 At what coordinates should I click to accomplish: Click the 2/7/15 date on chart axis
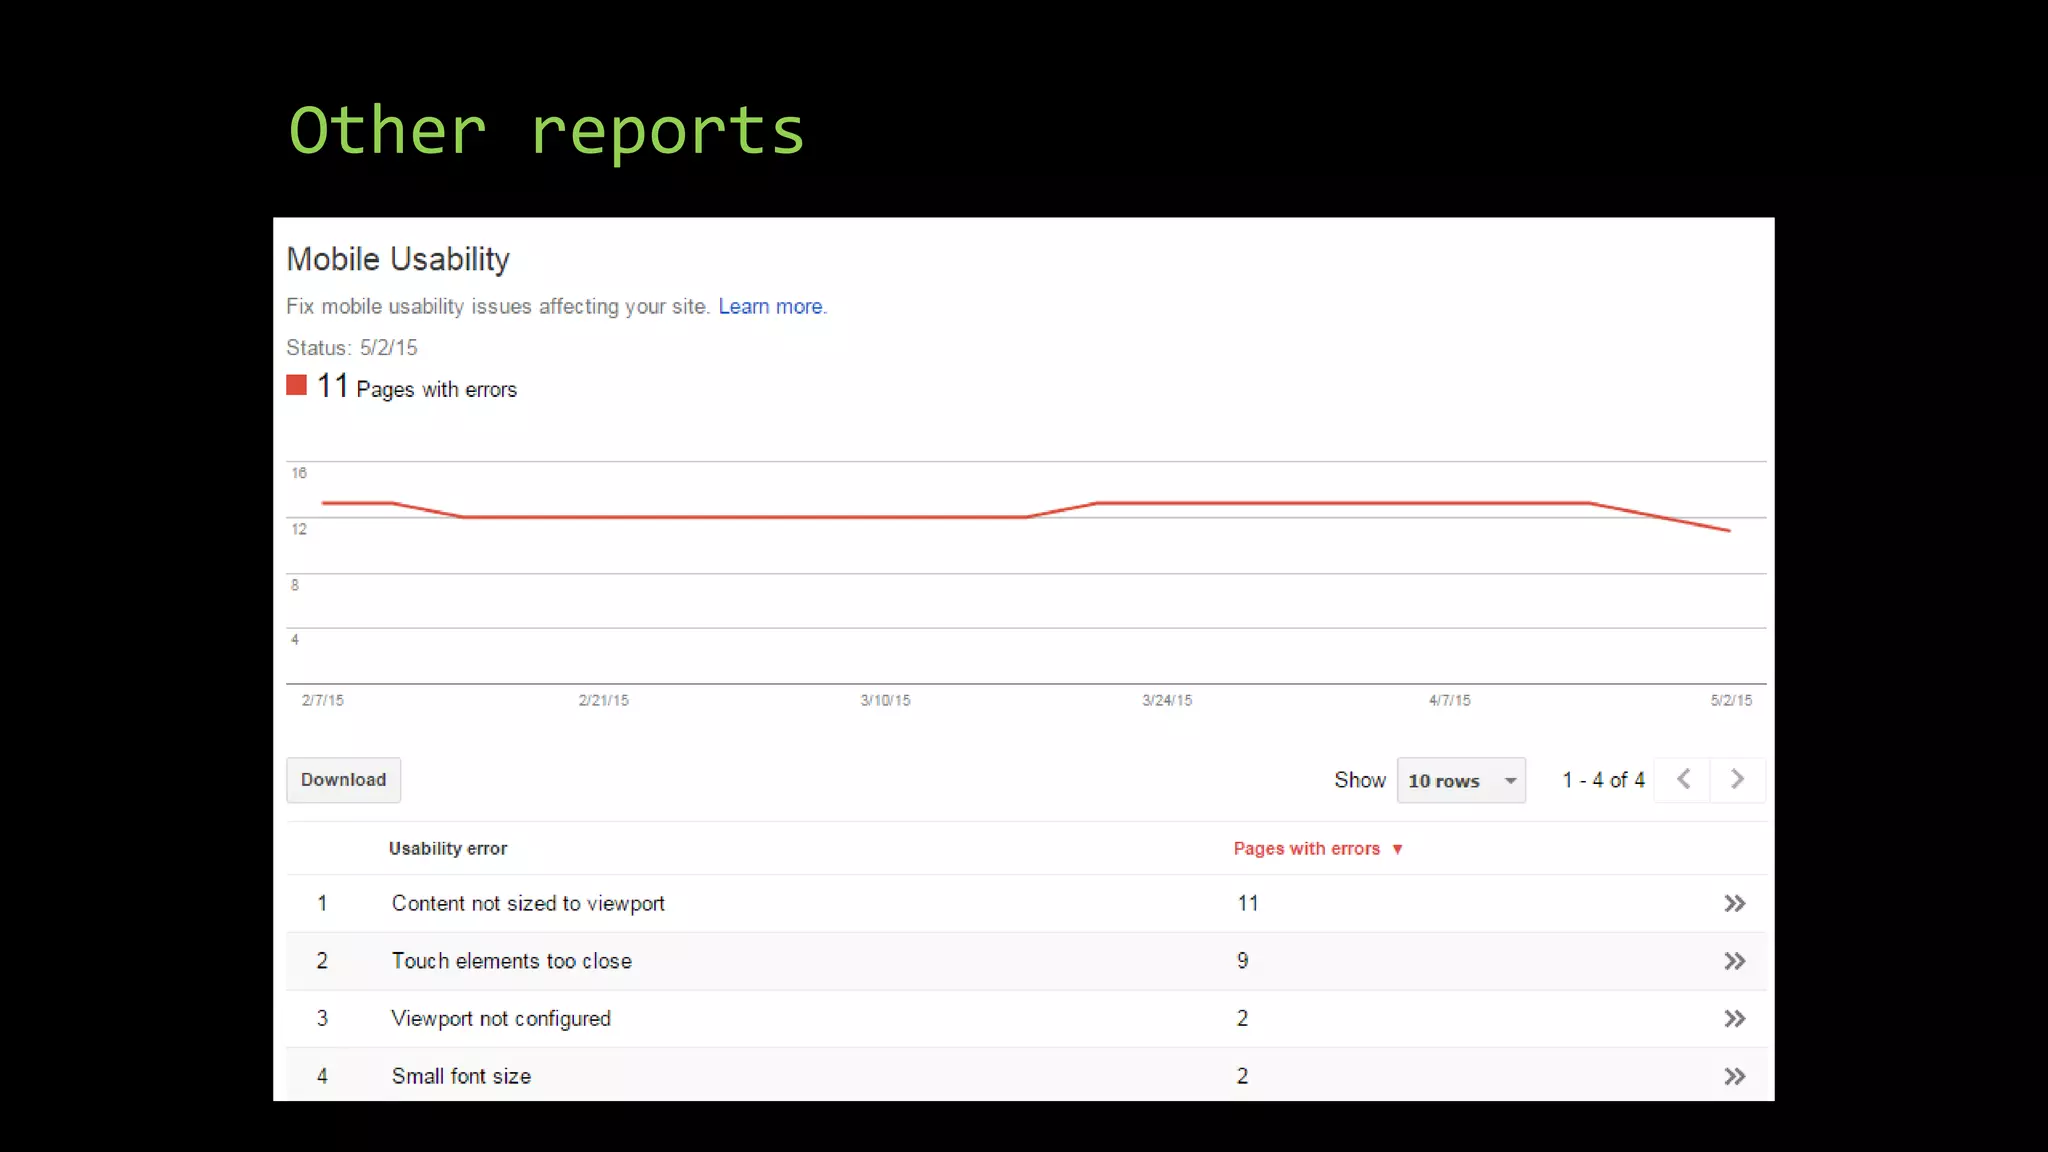coord(322,701)
